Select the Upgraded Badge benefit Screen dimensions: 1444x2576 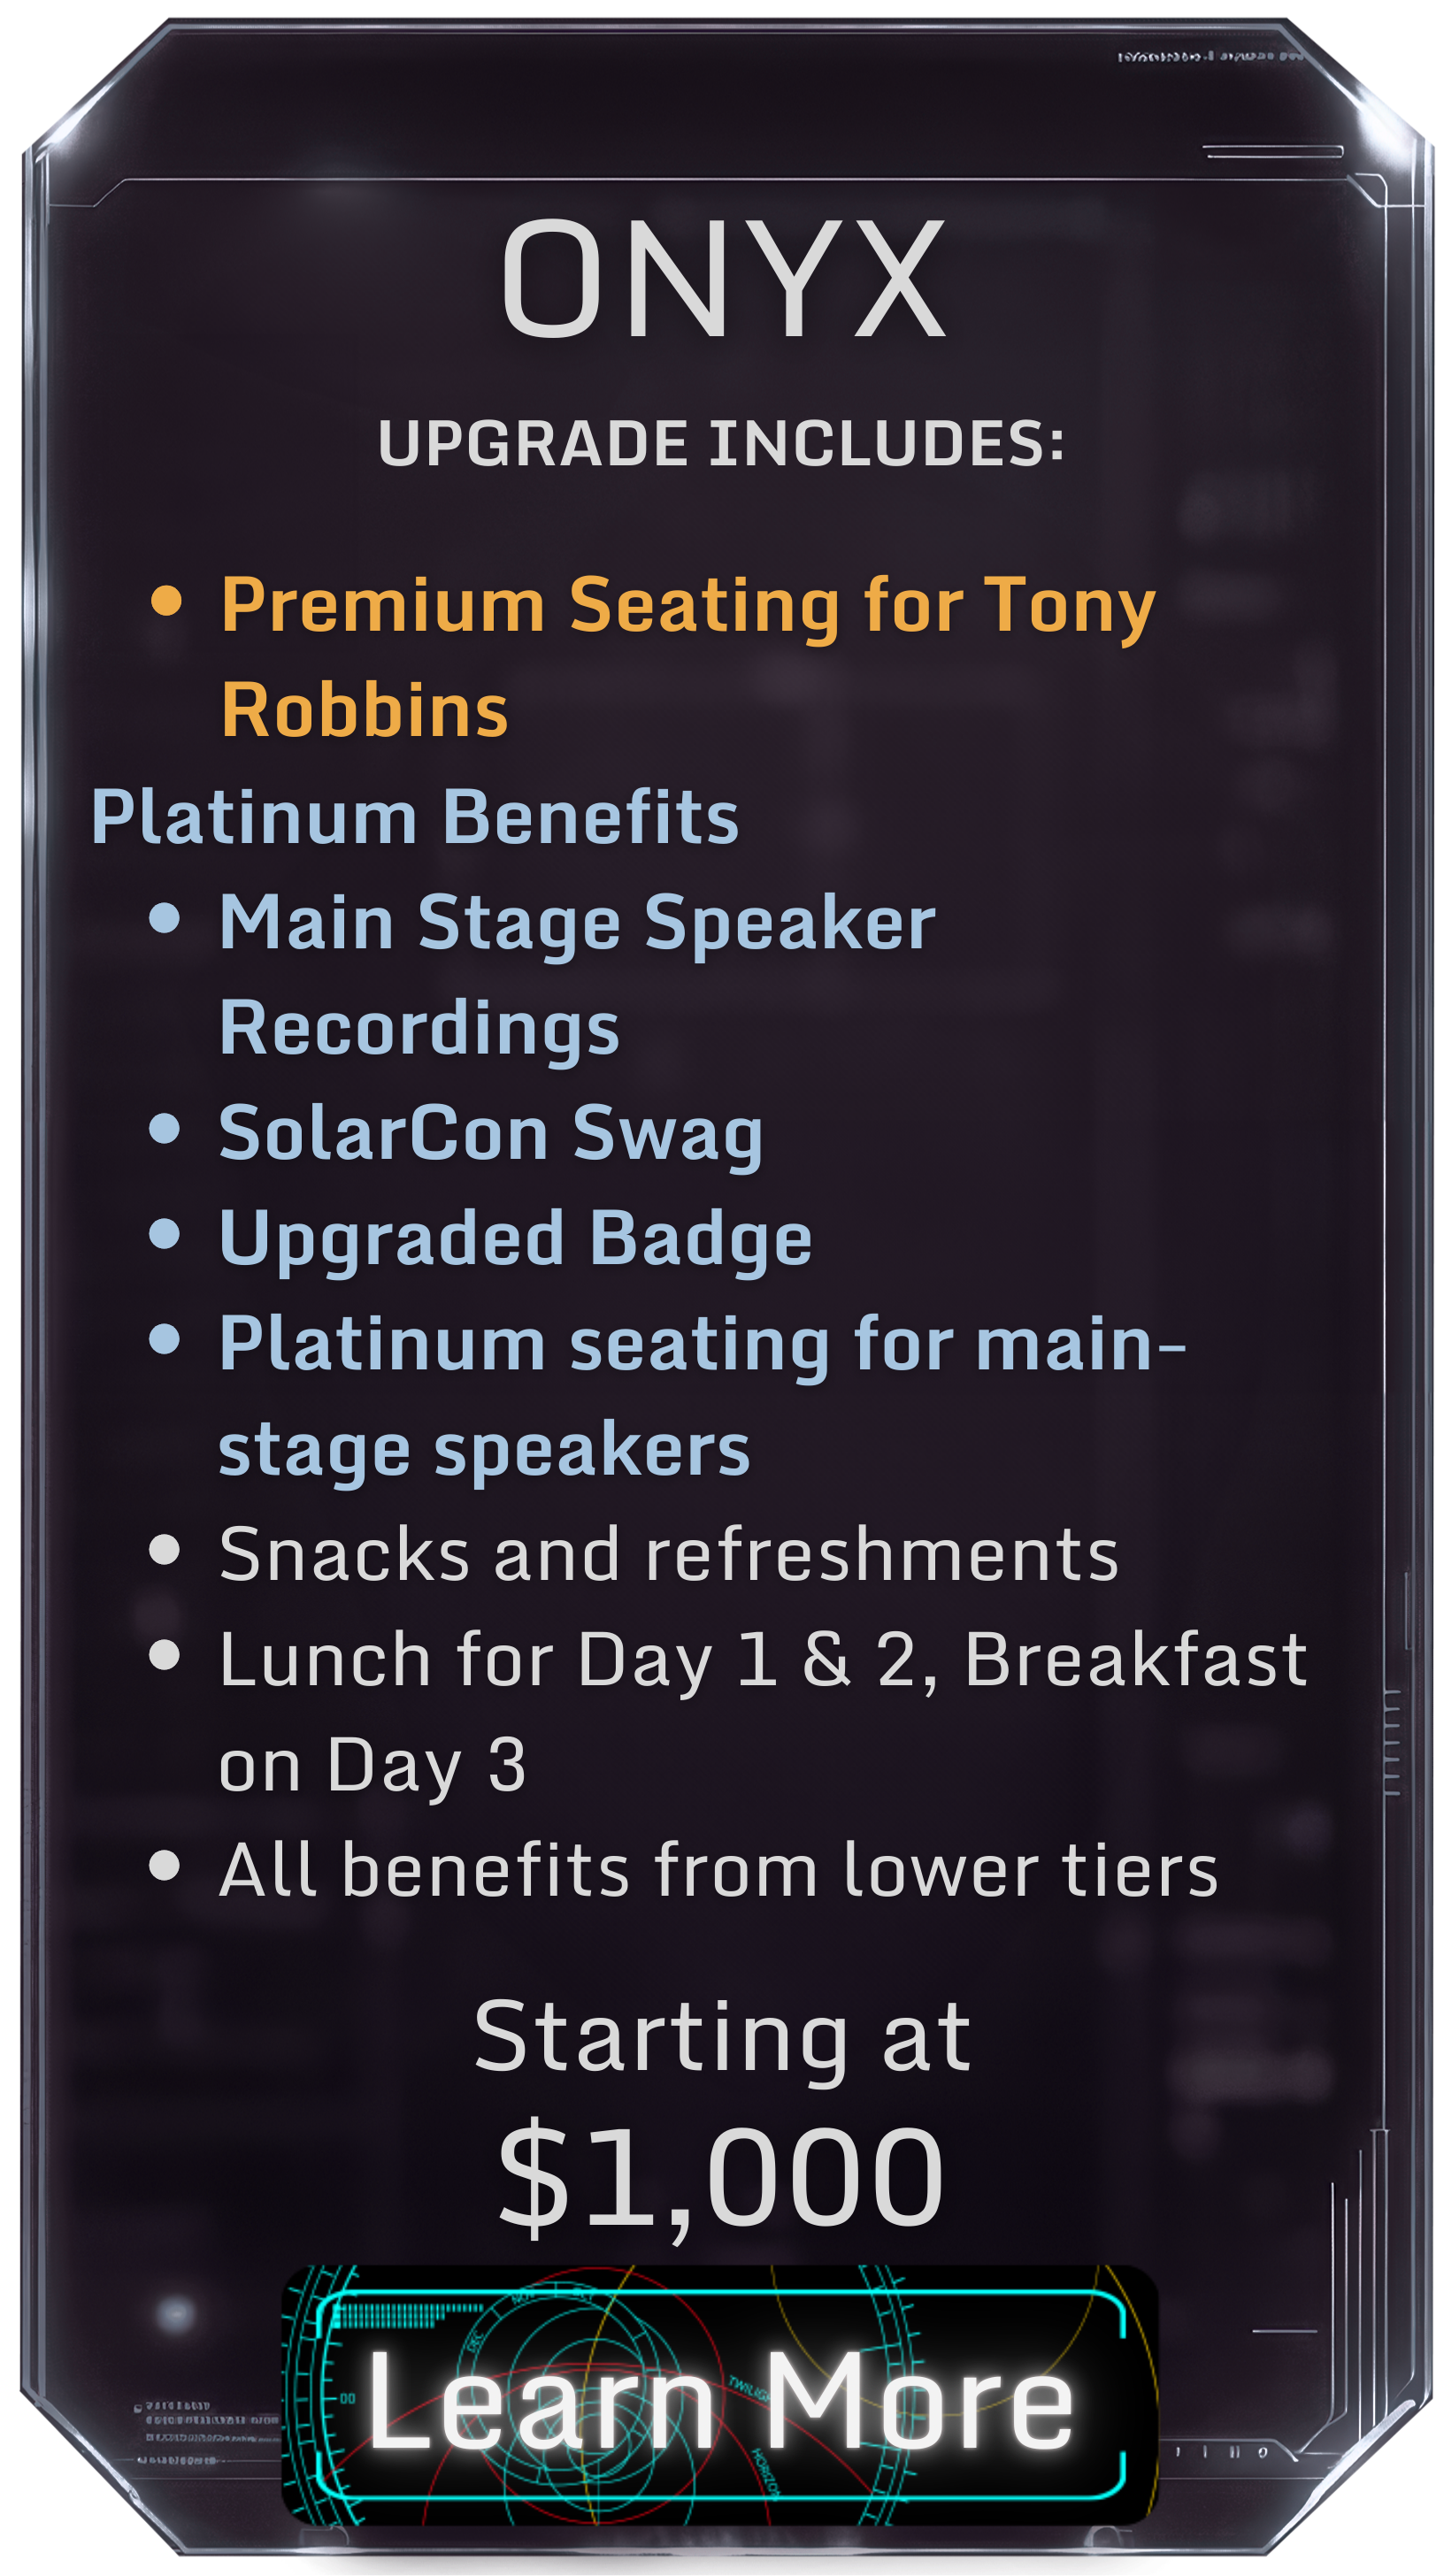coord(515,1240)
